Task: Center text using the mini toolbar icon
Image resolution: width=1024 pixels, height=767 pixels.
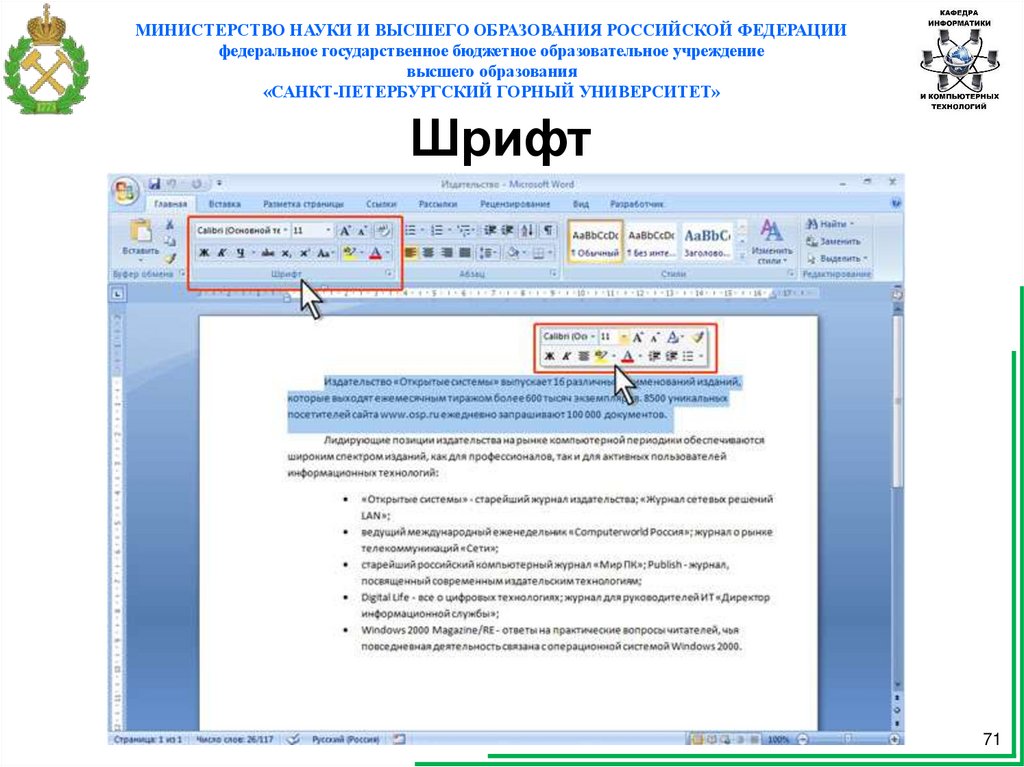Action: coord(583,356)
